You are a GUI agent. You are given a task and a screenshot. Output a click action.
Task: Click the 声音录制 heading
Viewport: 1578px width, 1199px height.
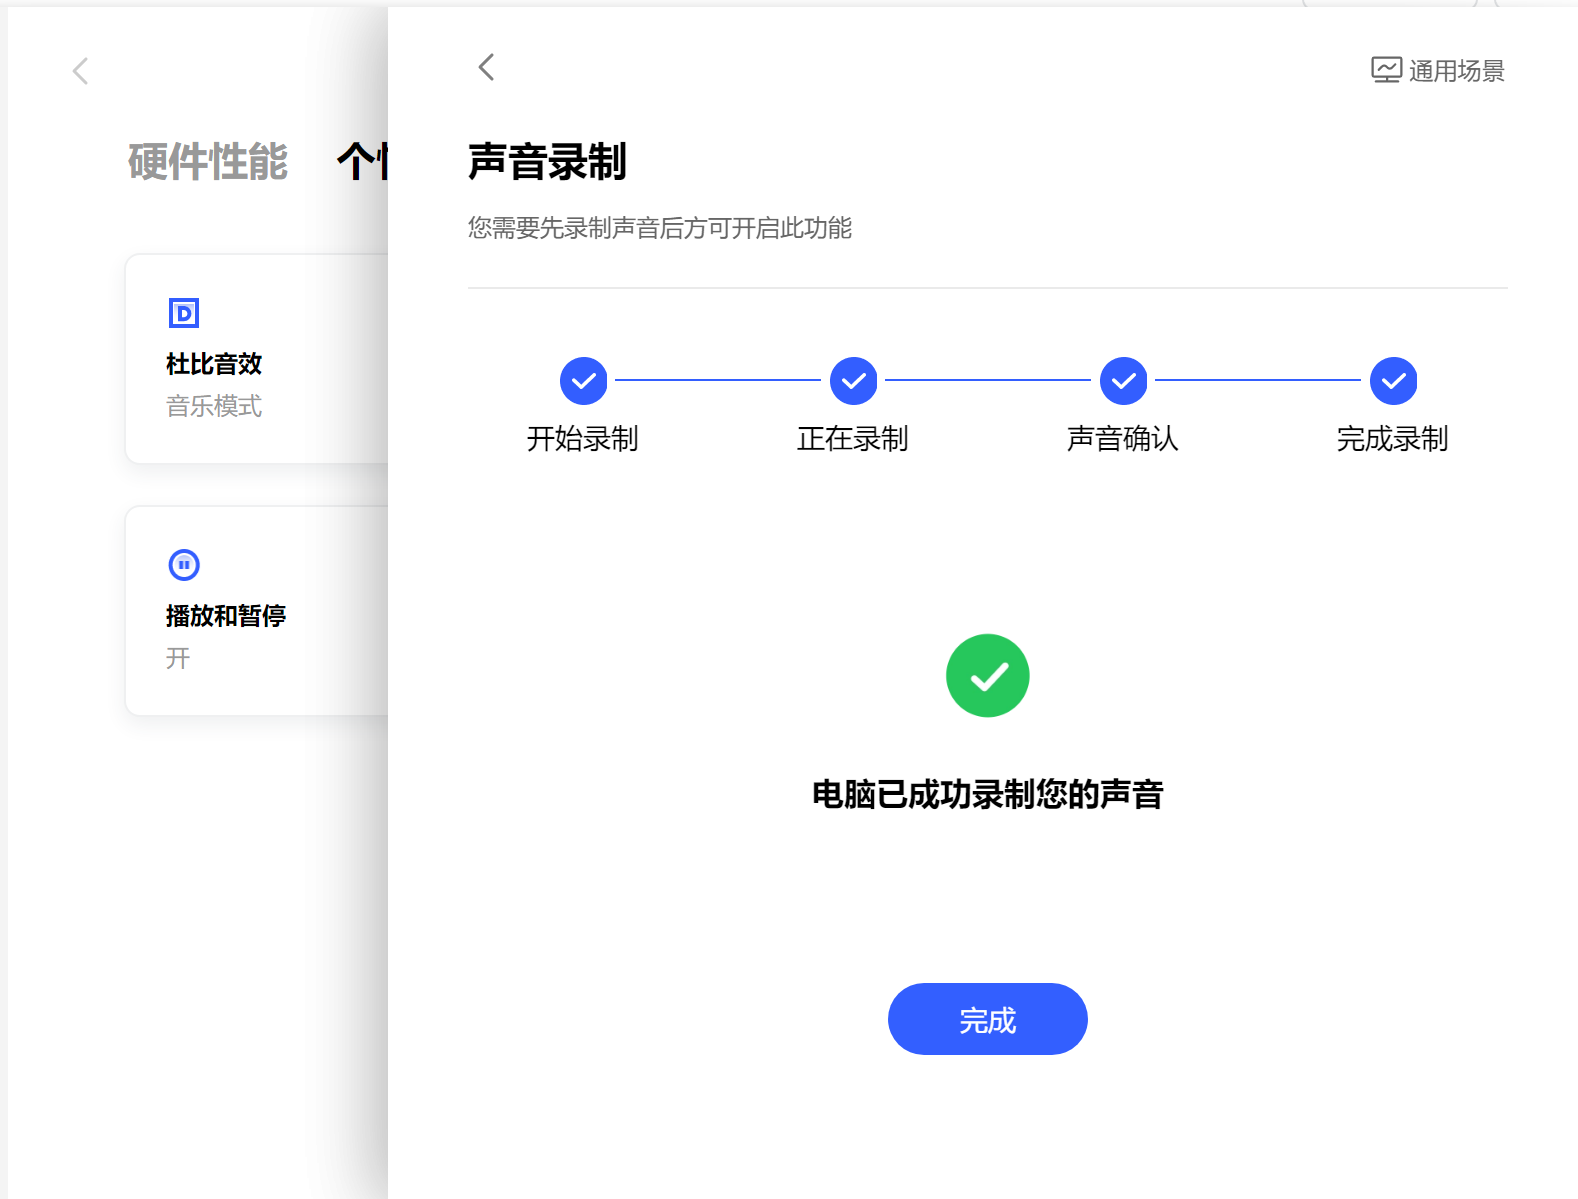(548, 162)
